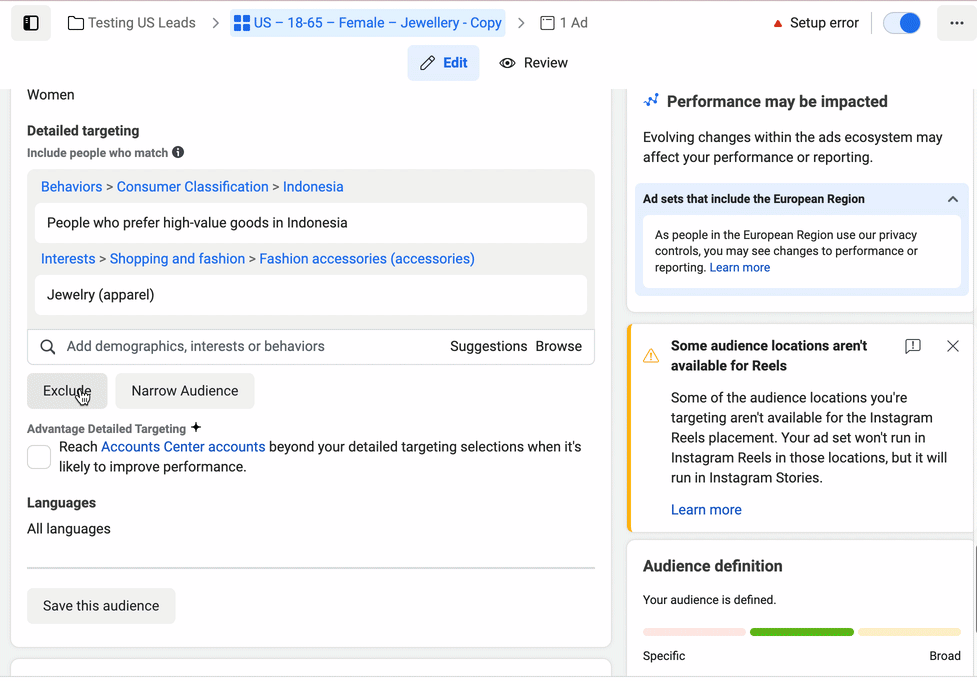Open the three-dots more options menu
977x681 pixels.
click(x=956, y=23)
